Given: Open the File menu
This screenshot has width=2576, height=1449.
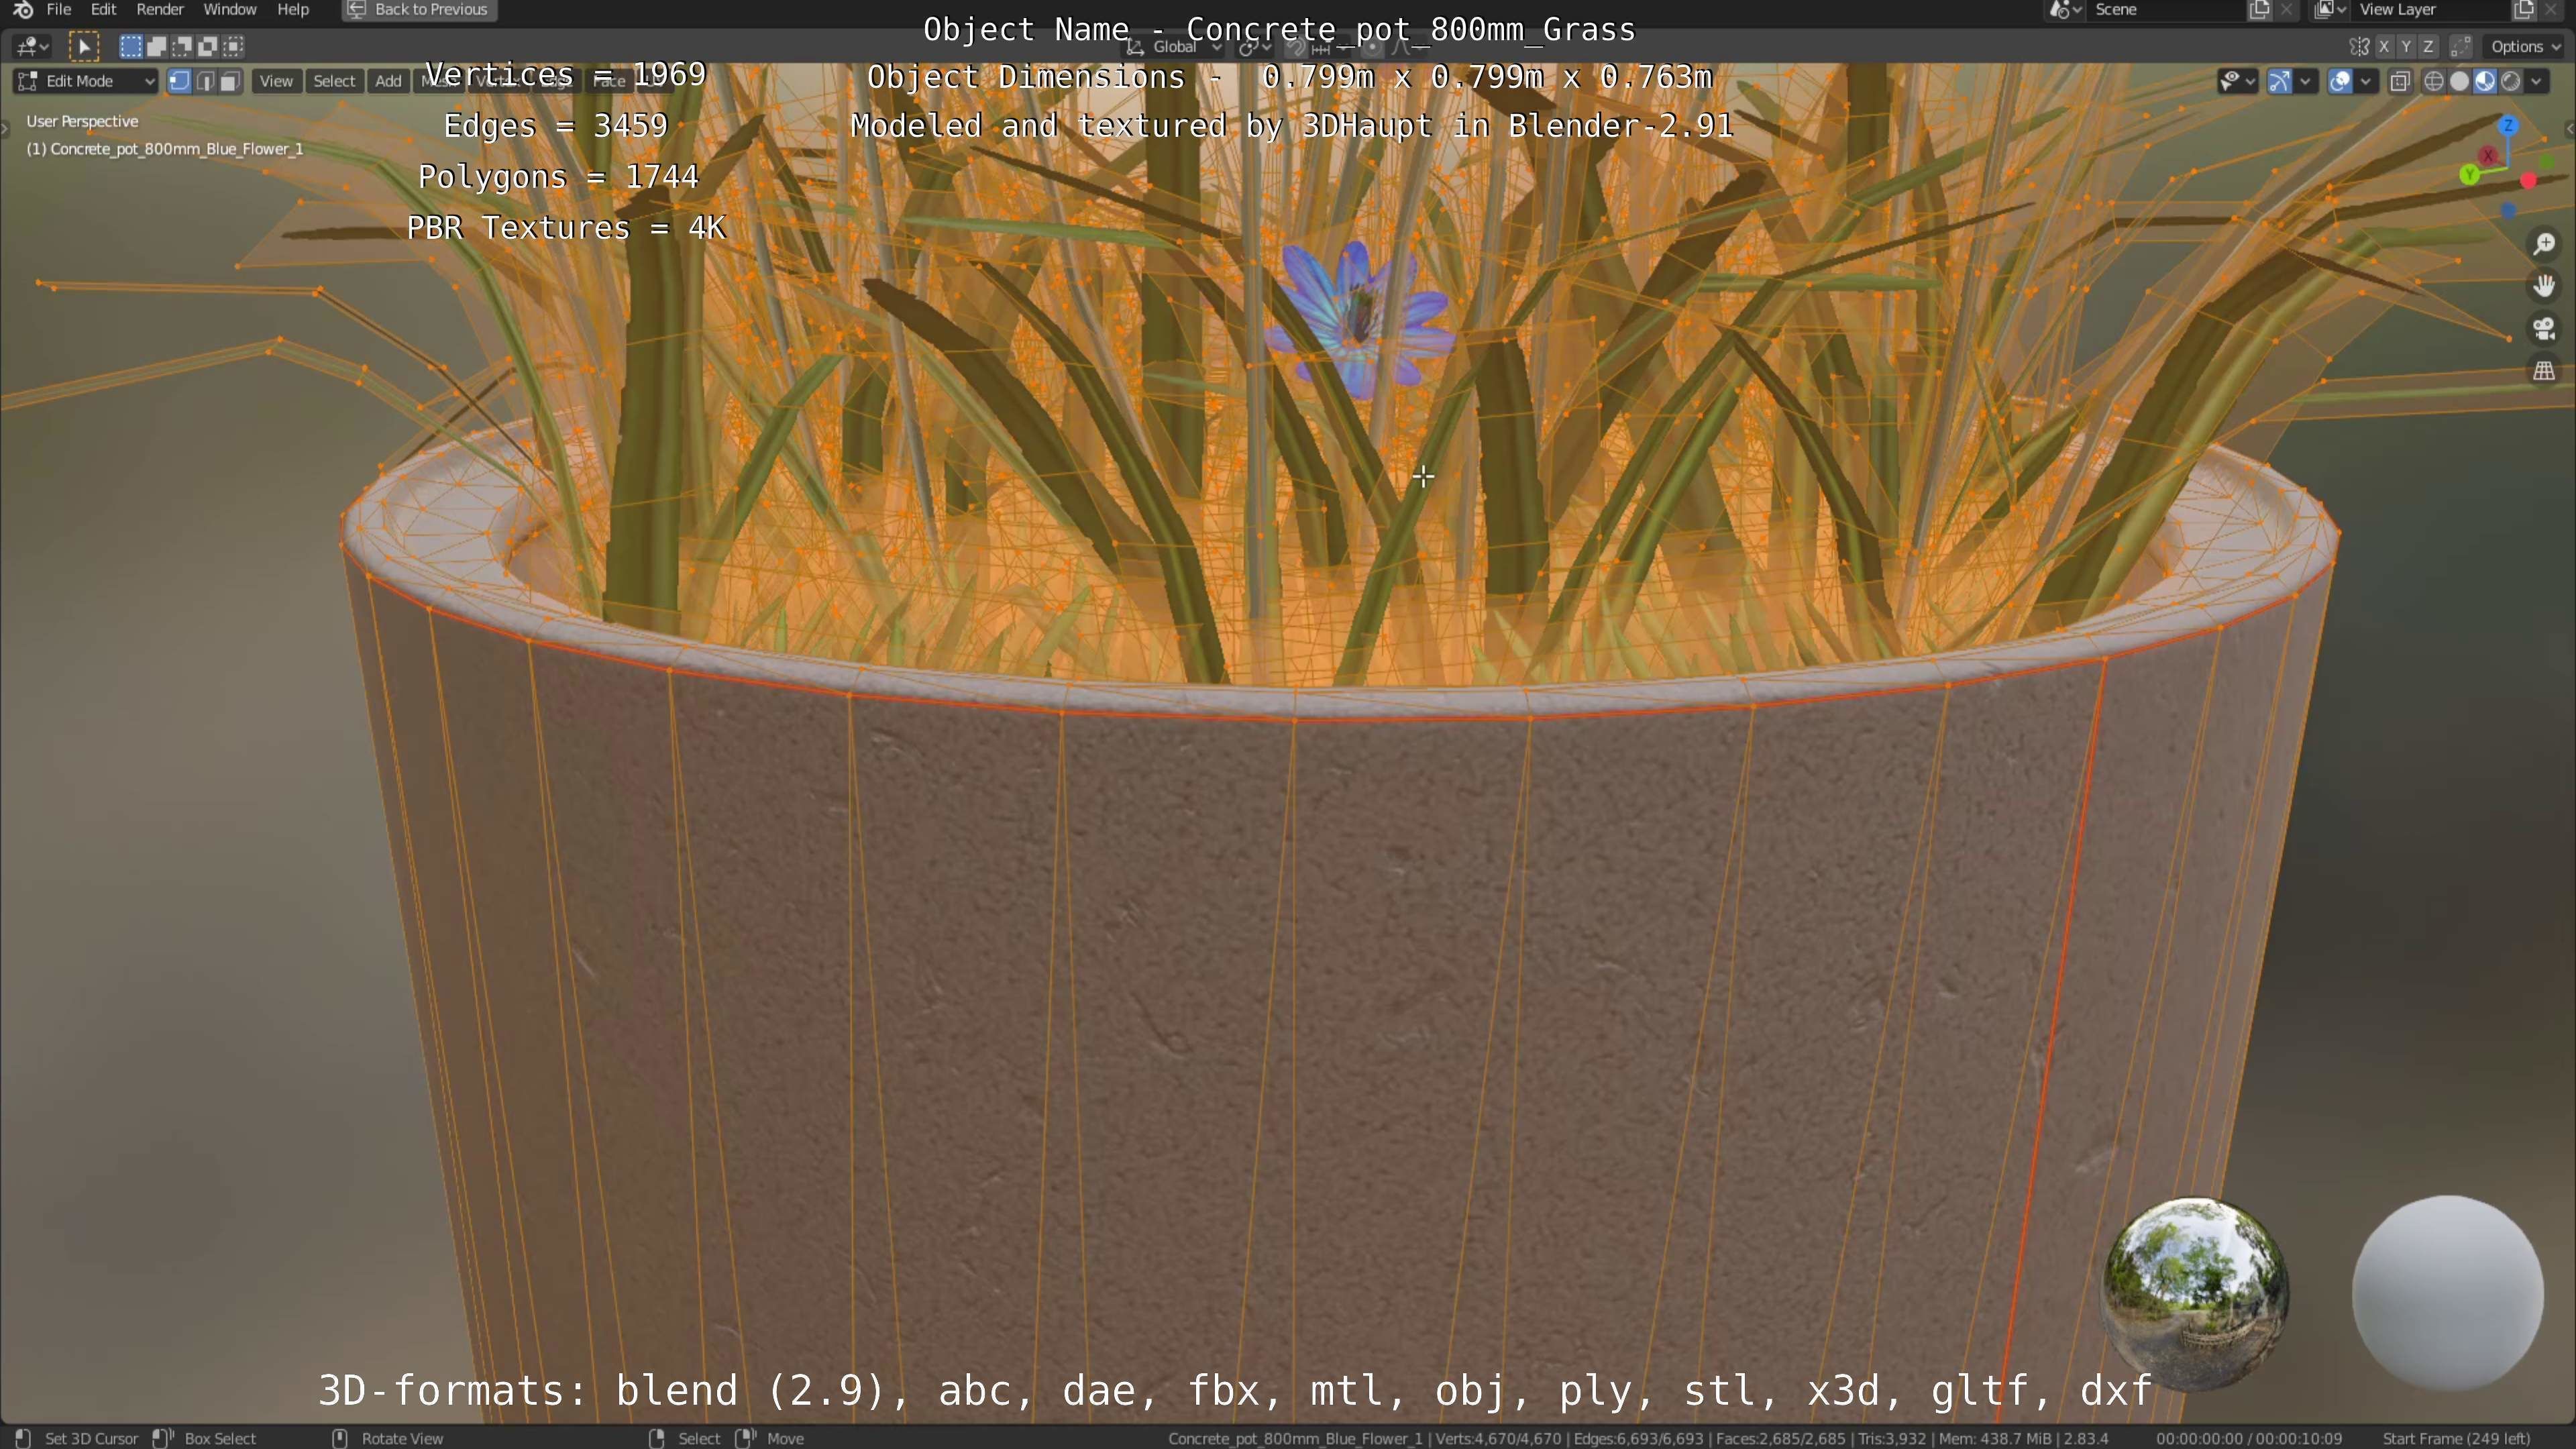Looking at the screenshot, I should (59, 10).
